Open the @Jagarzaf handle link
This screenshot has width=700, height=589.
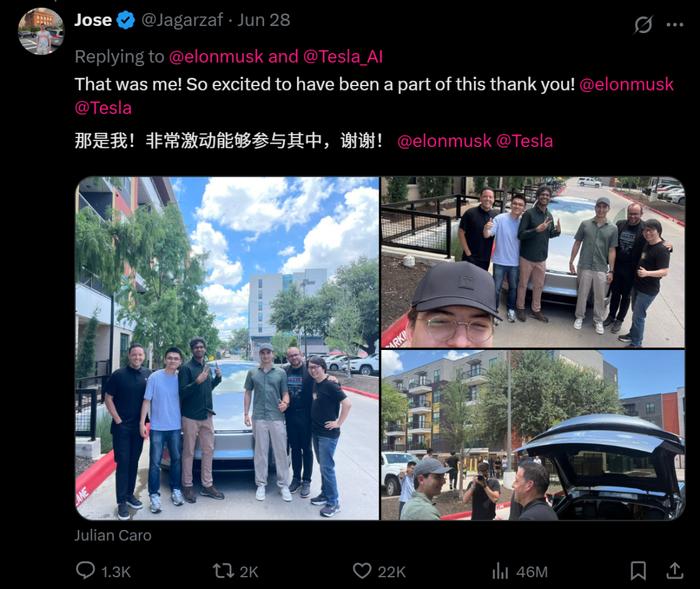pyautogui.click(x=182, y=20)
